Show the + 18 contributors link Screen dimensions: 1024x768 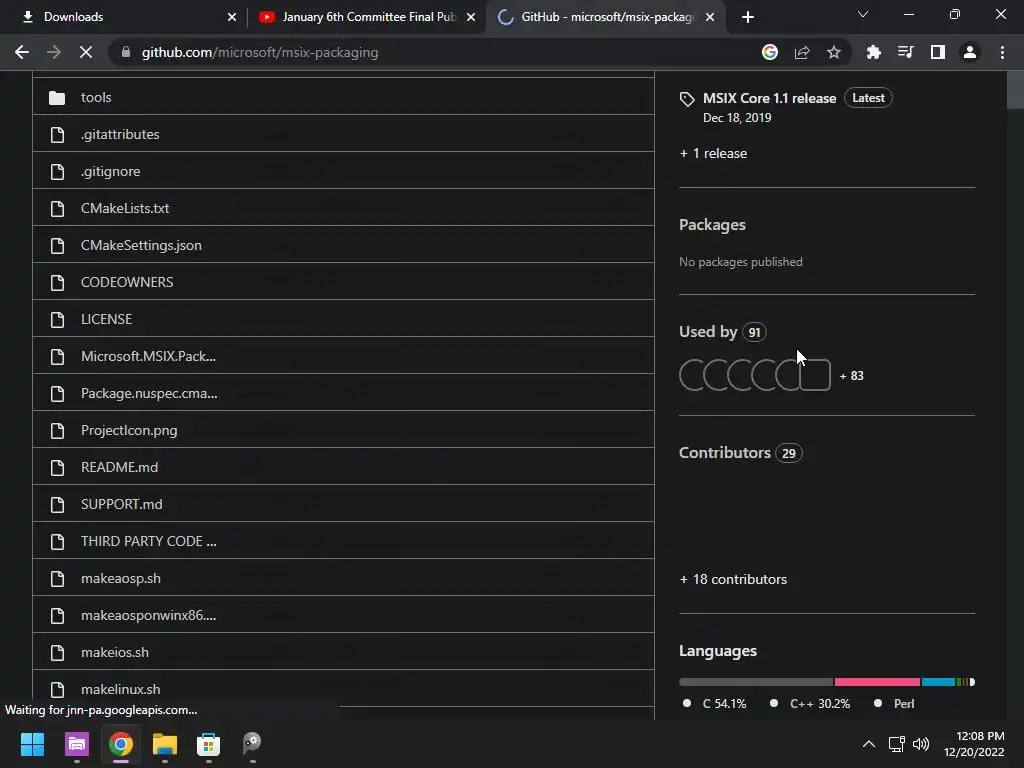733,579
